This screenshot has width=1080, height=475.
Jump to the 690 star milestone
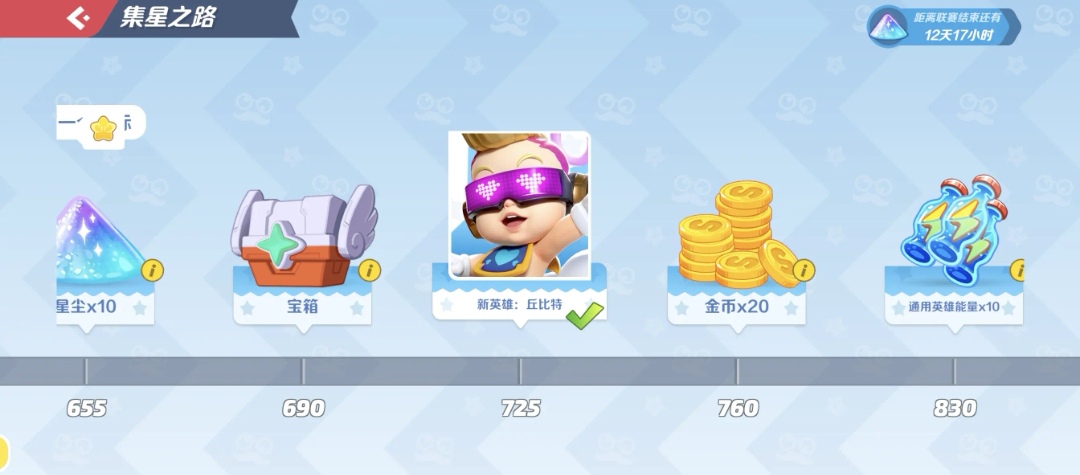click(303, 408)
